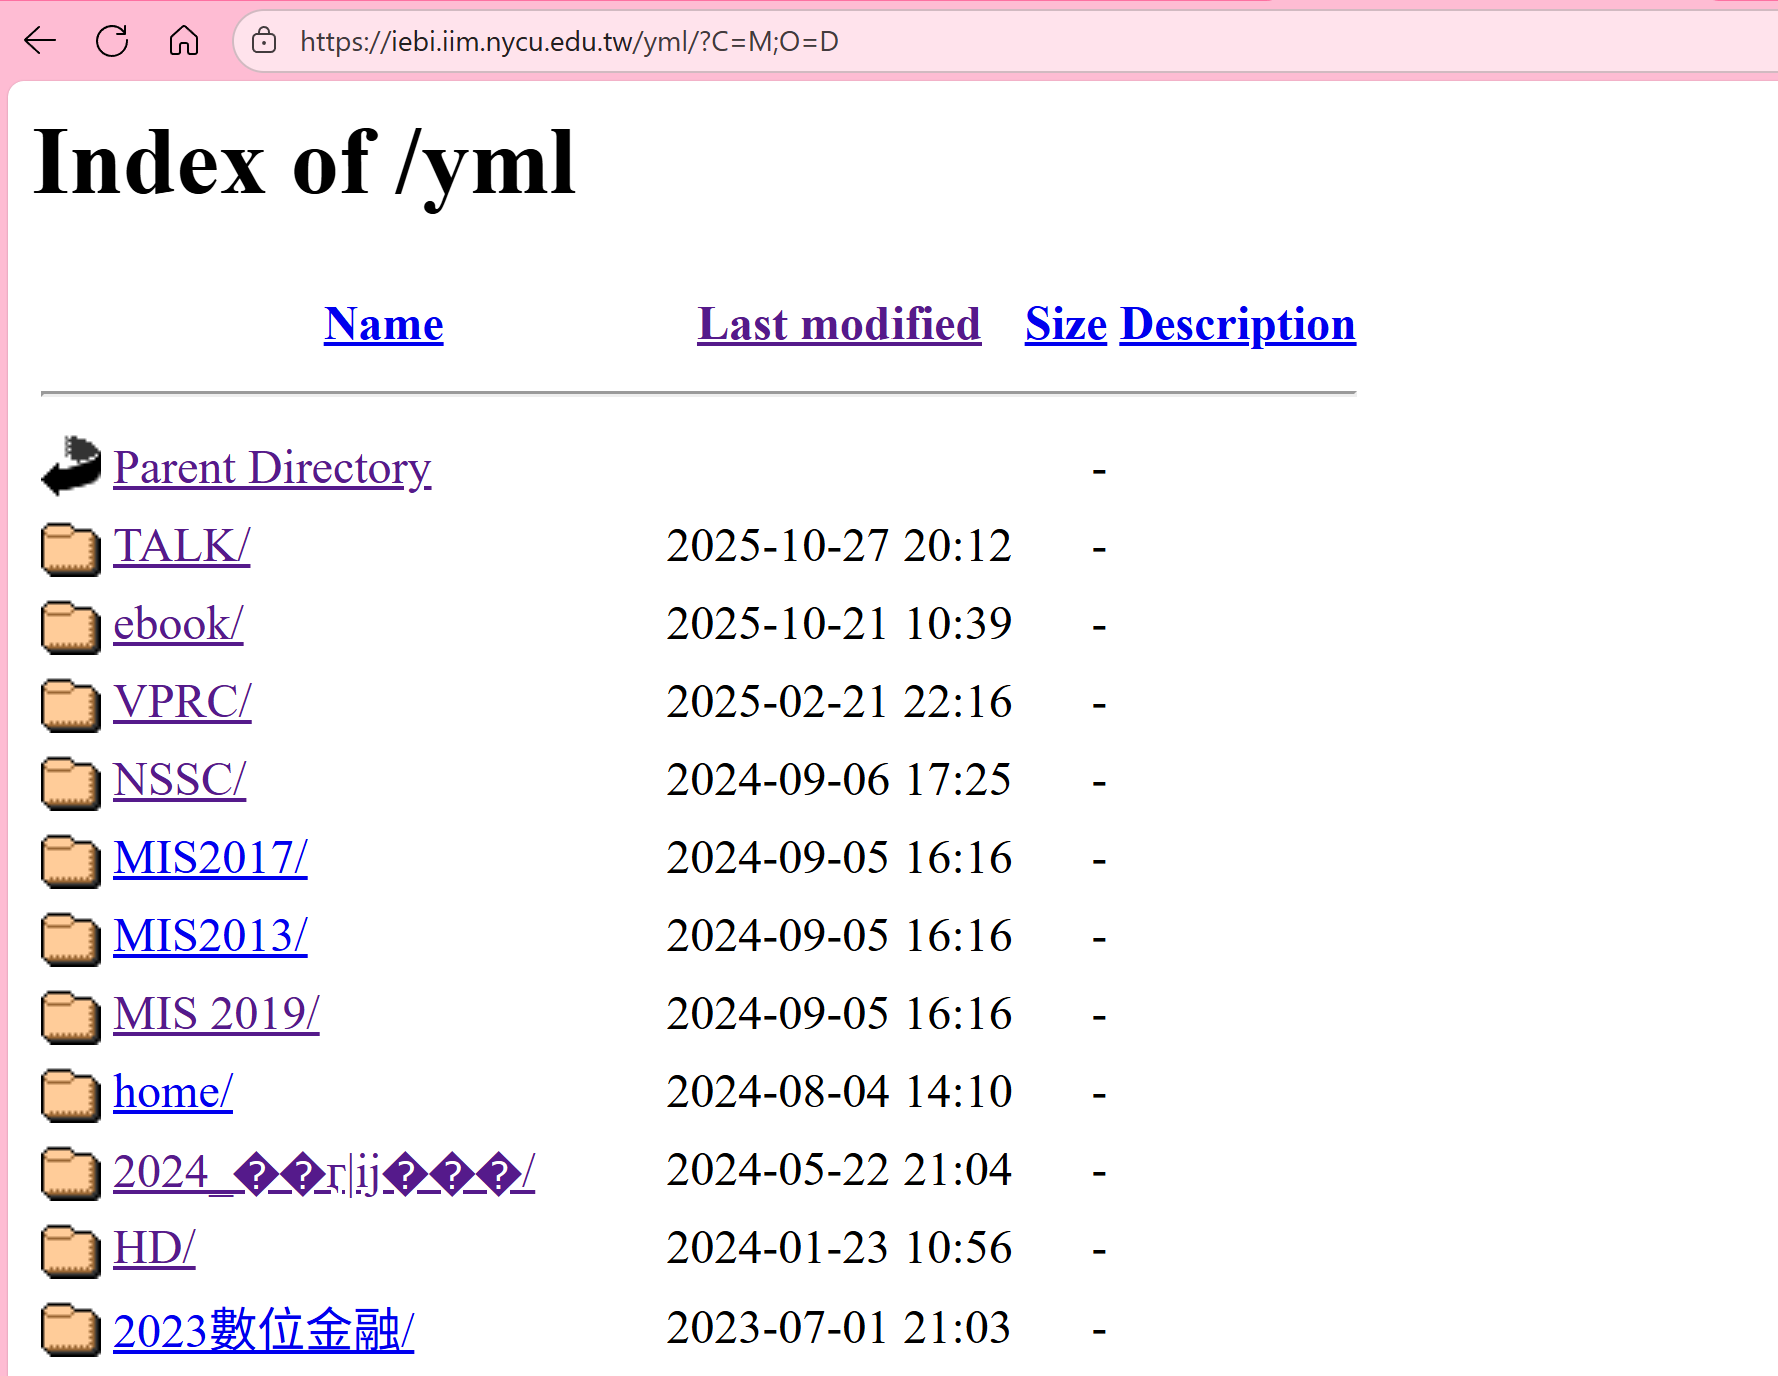Select the date 2024-09-06 17:25
This screenshot has width=1778, height=1376.
pos(839,780)
